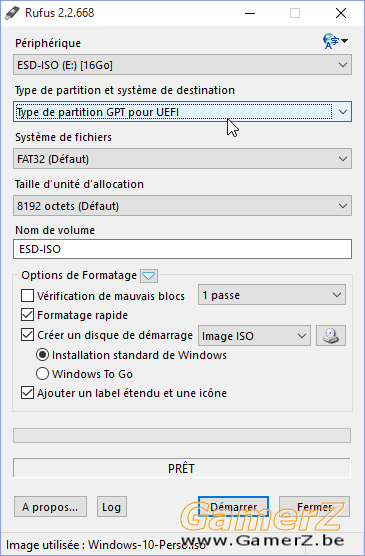Open the Périphérique device dropdown
The height and width of the screenshot is (556, 365).
[x=182, y=65]
